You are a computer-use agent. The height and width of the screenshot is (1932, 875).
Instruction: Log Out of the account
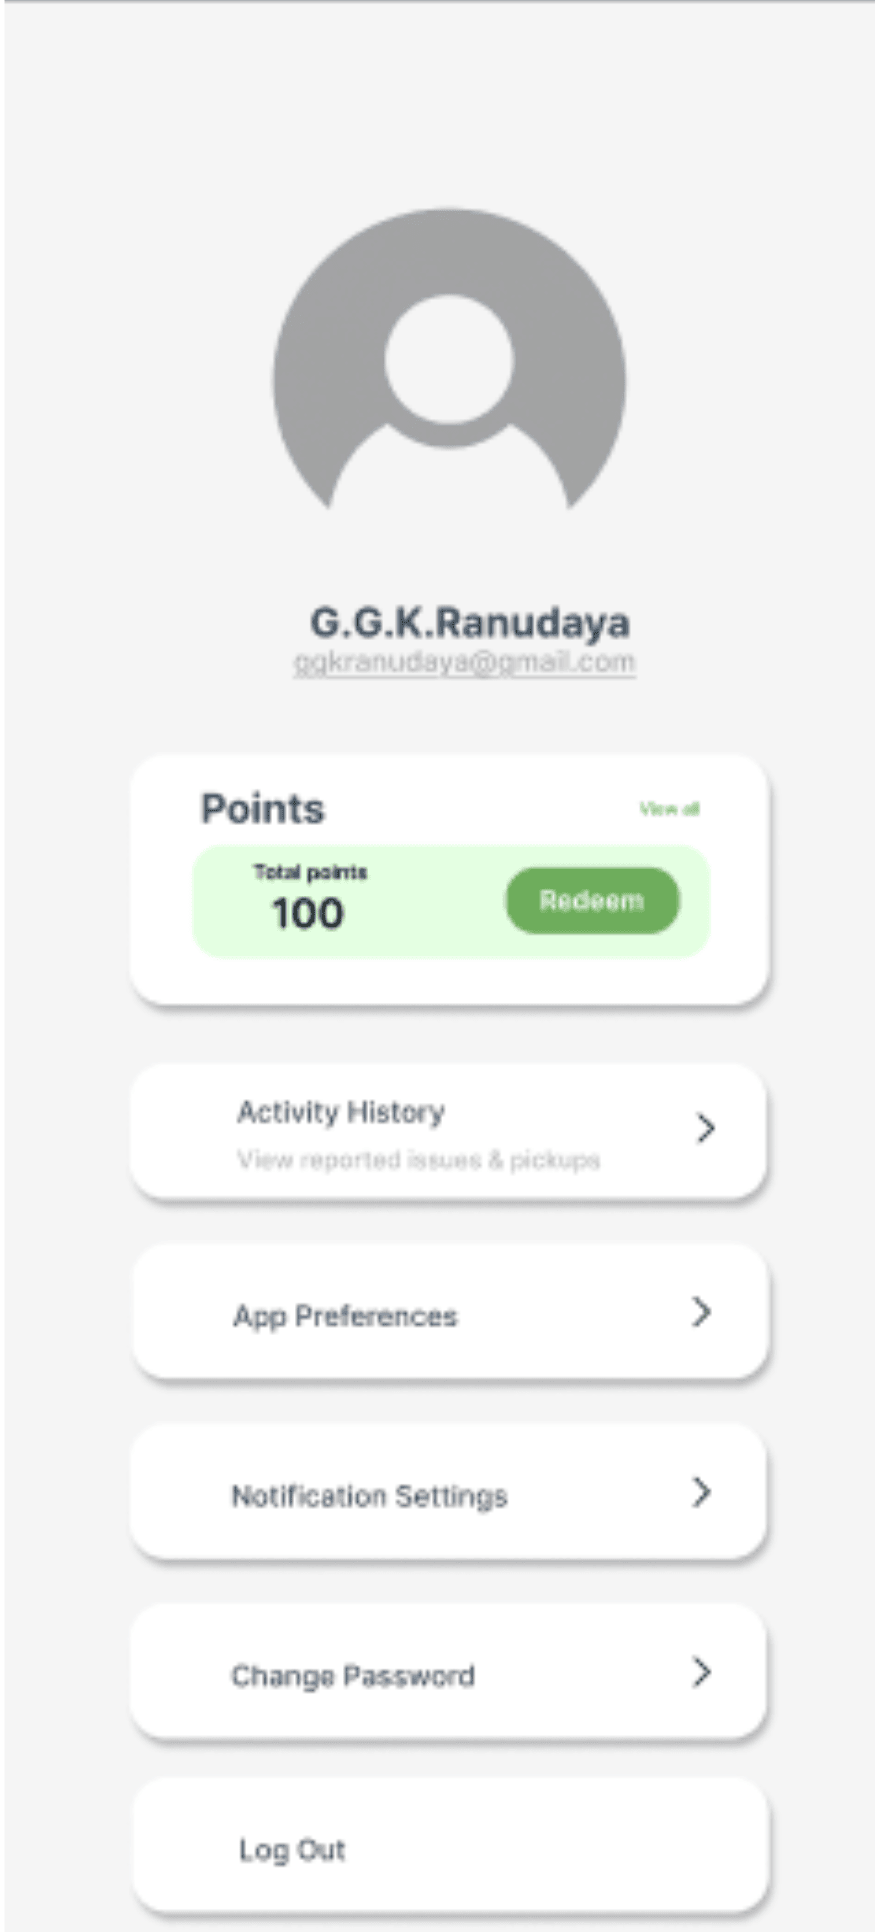click(x=292, y=1850)
